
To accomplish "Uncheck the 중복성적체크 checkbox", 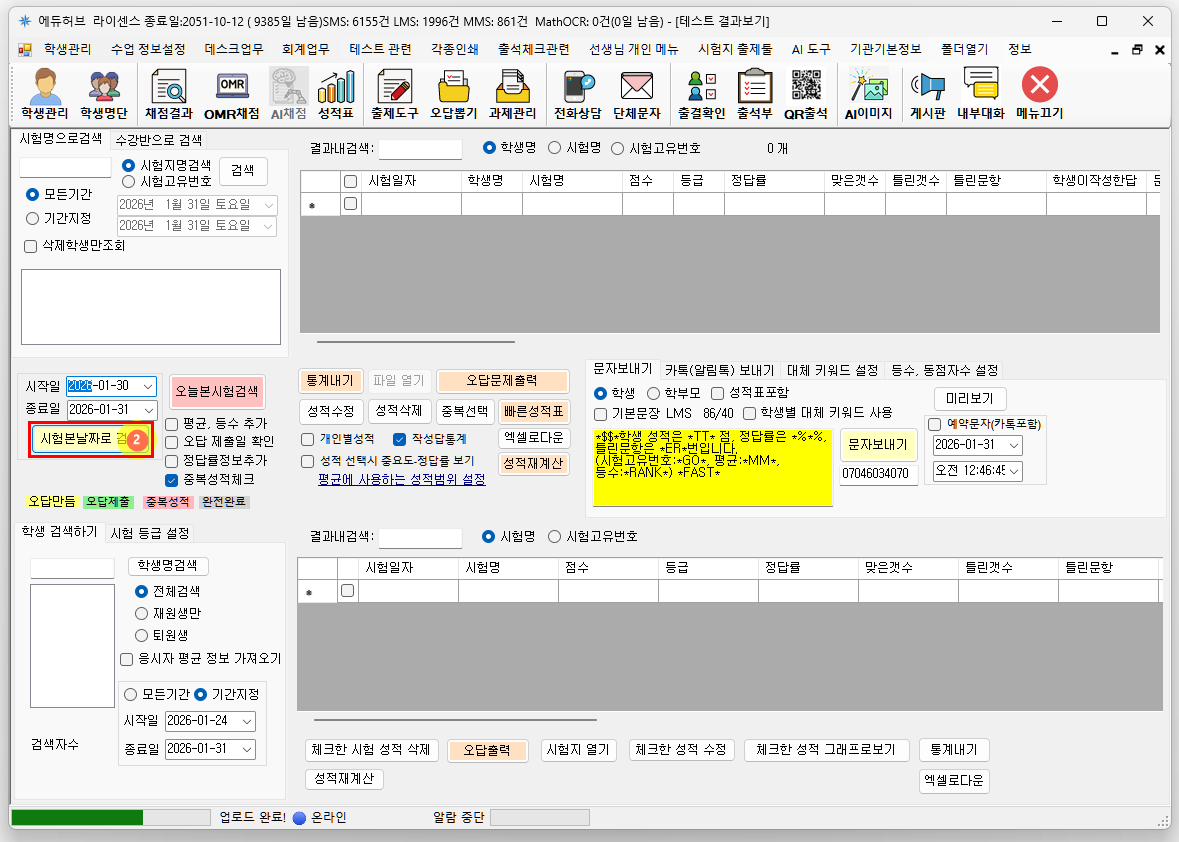I will pos(171,480).
